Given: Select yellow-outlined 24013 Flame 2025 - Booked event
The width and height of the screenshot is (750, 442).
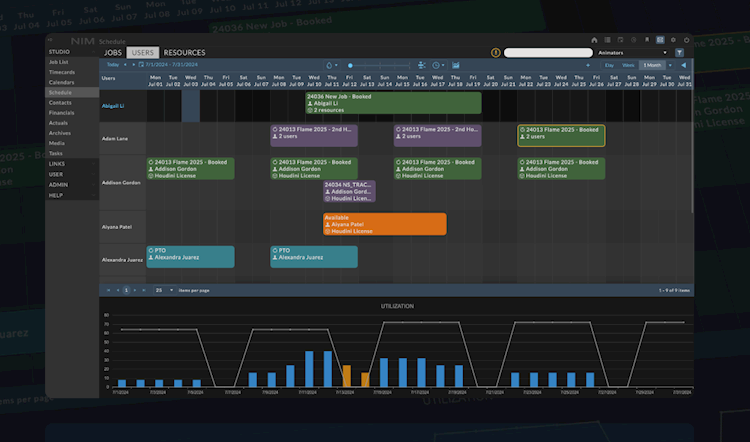Looking at the screenshot, I should pyautogui.click(x=561, y=136).
